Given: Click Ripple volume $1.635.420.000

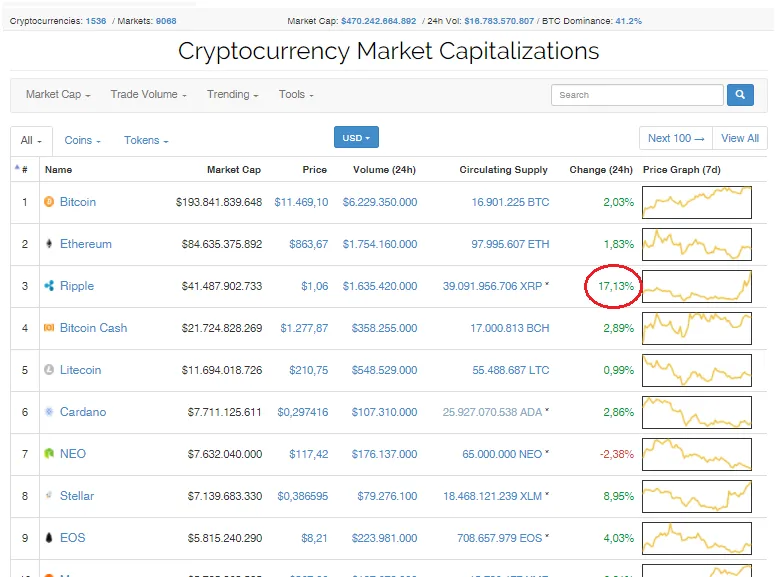Looking at the screenshot, I should tap(380, 286).
